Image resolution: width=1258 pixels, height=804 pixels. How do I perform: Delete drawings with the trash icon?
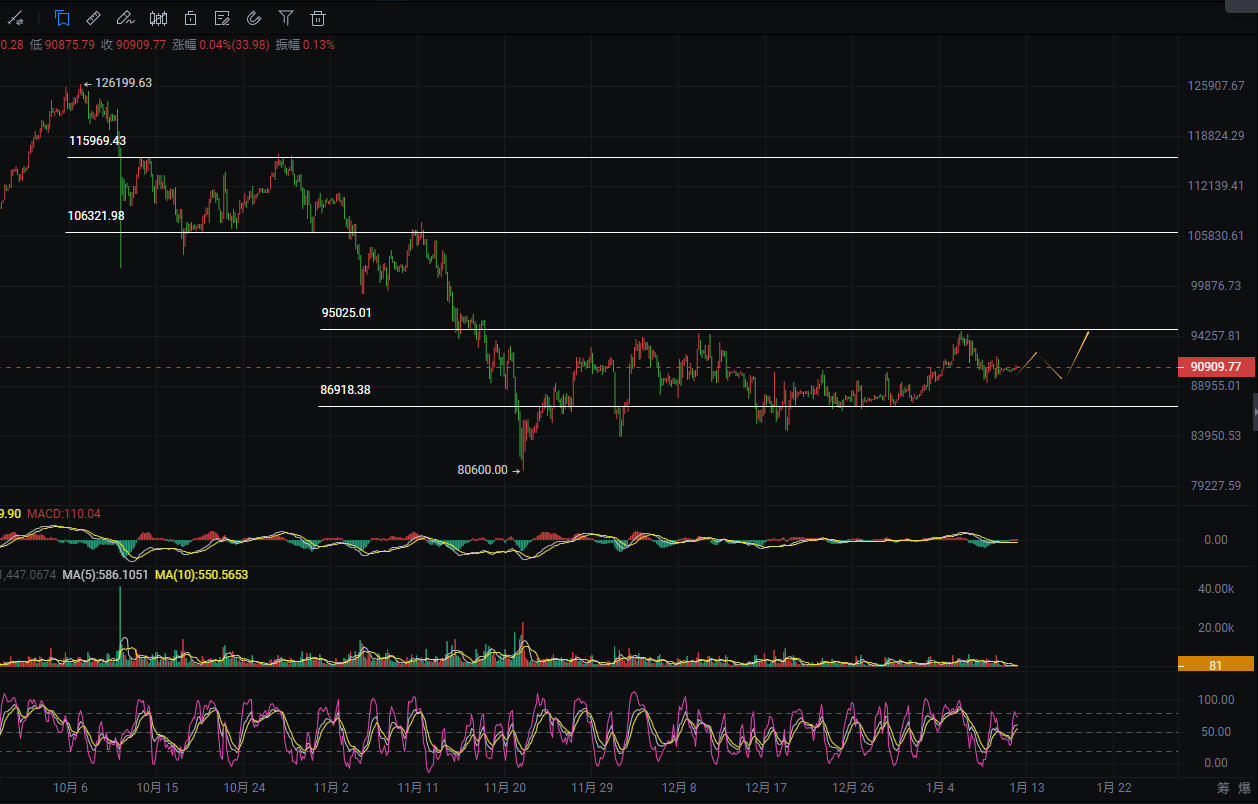click(x=318, y=18)
